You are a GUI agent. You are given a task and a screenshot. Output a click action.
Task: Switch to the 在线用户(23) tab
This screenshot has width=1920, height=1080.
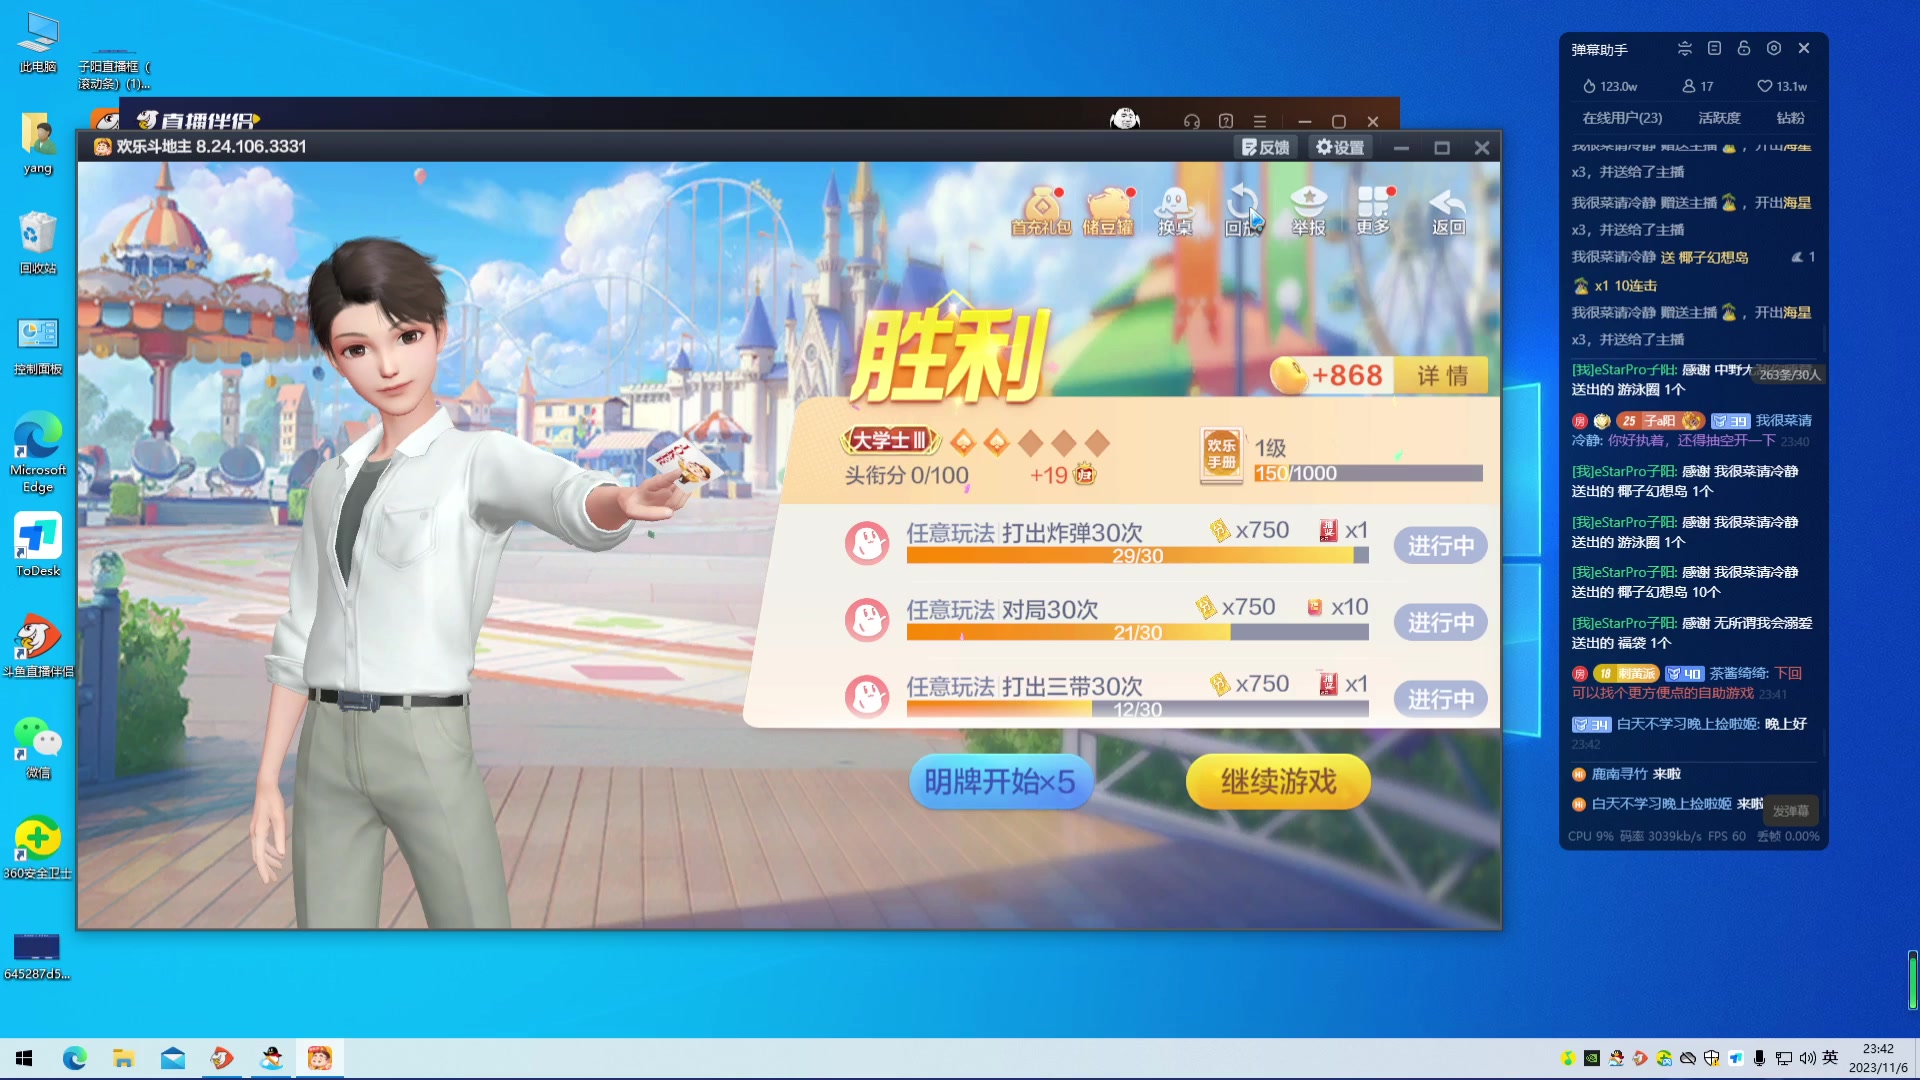tap(1622, 118)
